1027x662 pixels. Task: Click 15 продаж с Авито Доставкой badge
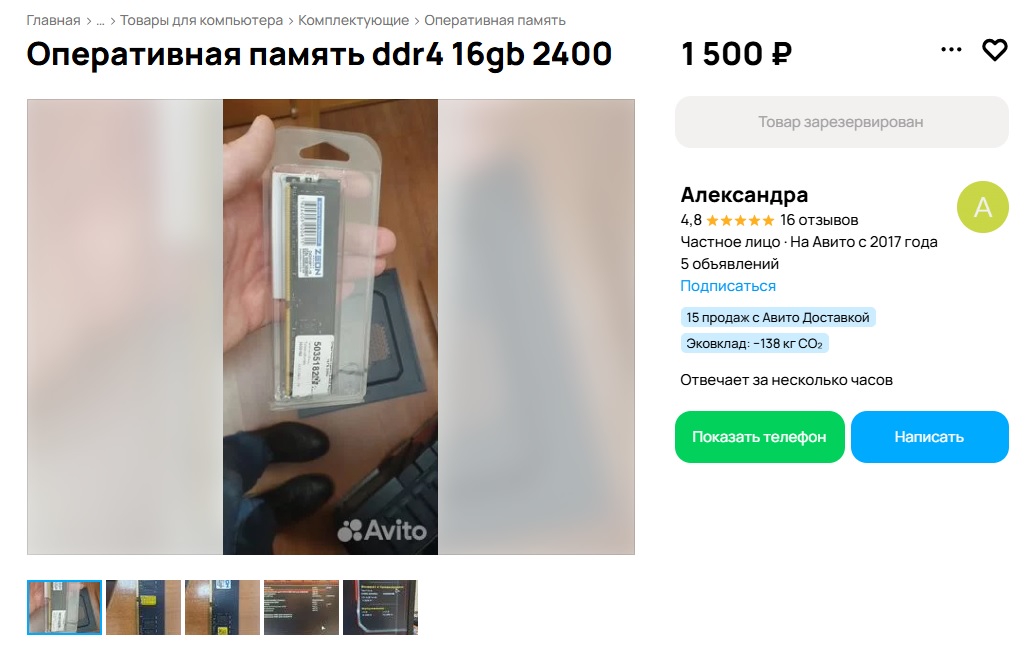pos(777,318)
